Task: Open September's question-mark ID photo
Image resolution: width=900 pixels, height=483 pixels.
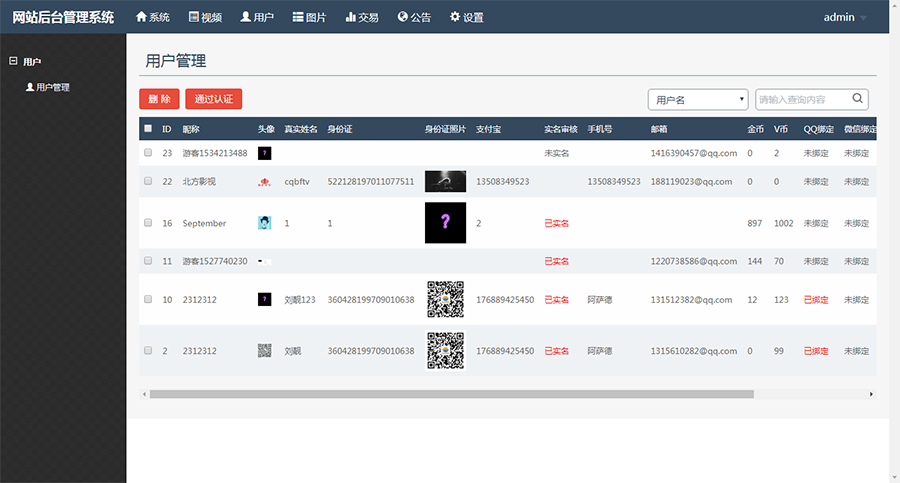Action: pyautogui.click(x=445, y=223)
